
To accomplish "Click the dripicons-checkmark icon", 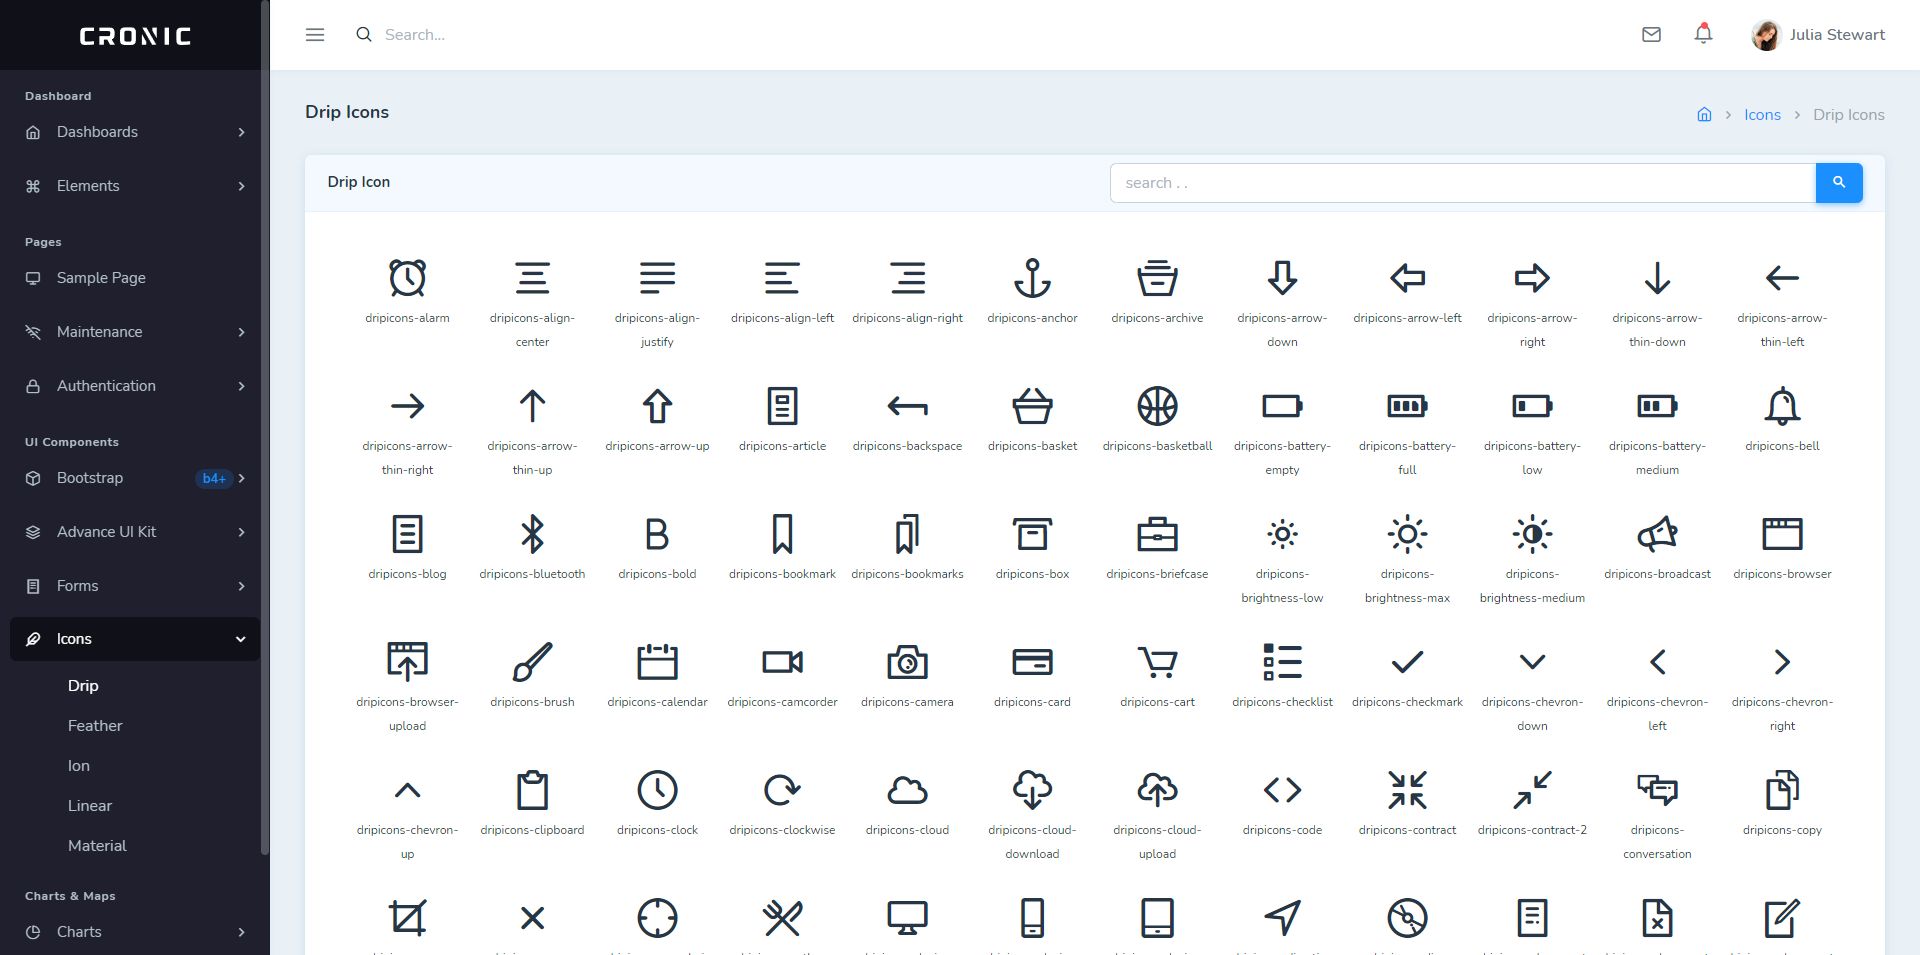I will (1407, 662).
